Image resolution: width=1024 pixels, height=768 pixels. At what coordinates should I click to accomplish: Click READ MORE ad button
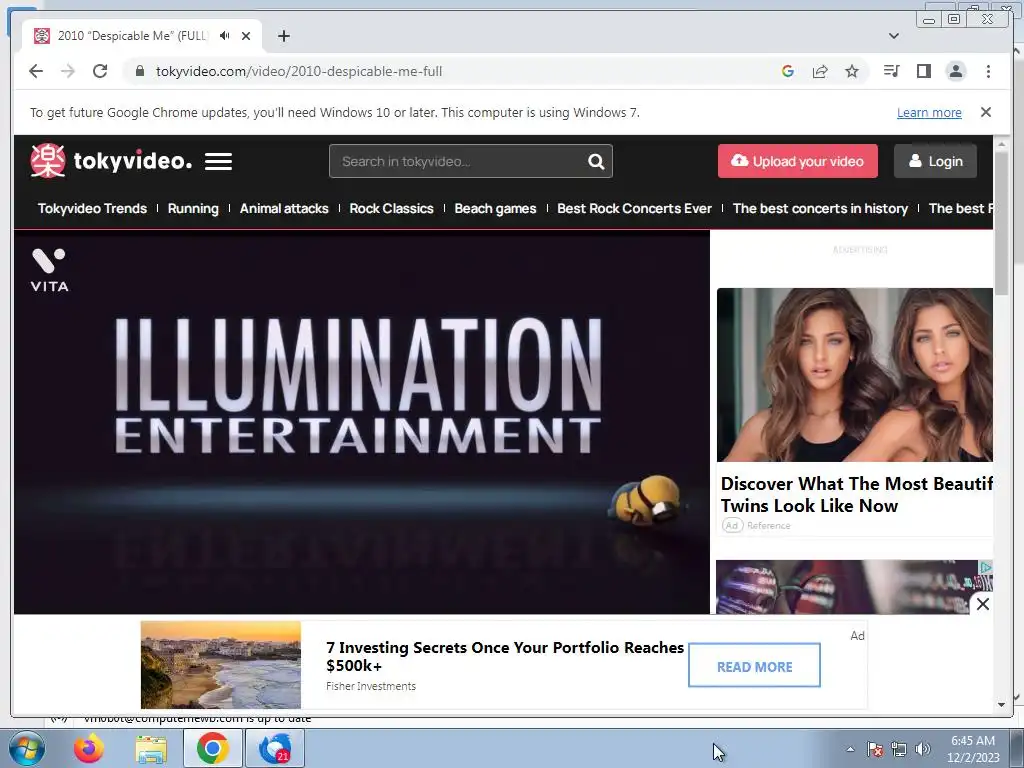pos(754,665)
